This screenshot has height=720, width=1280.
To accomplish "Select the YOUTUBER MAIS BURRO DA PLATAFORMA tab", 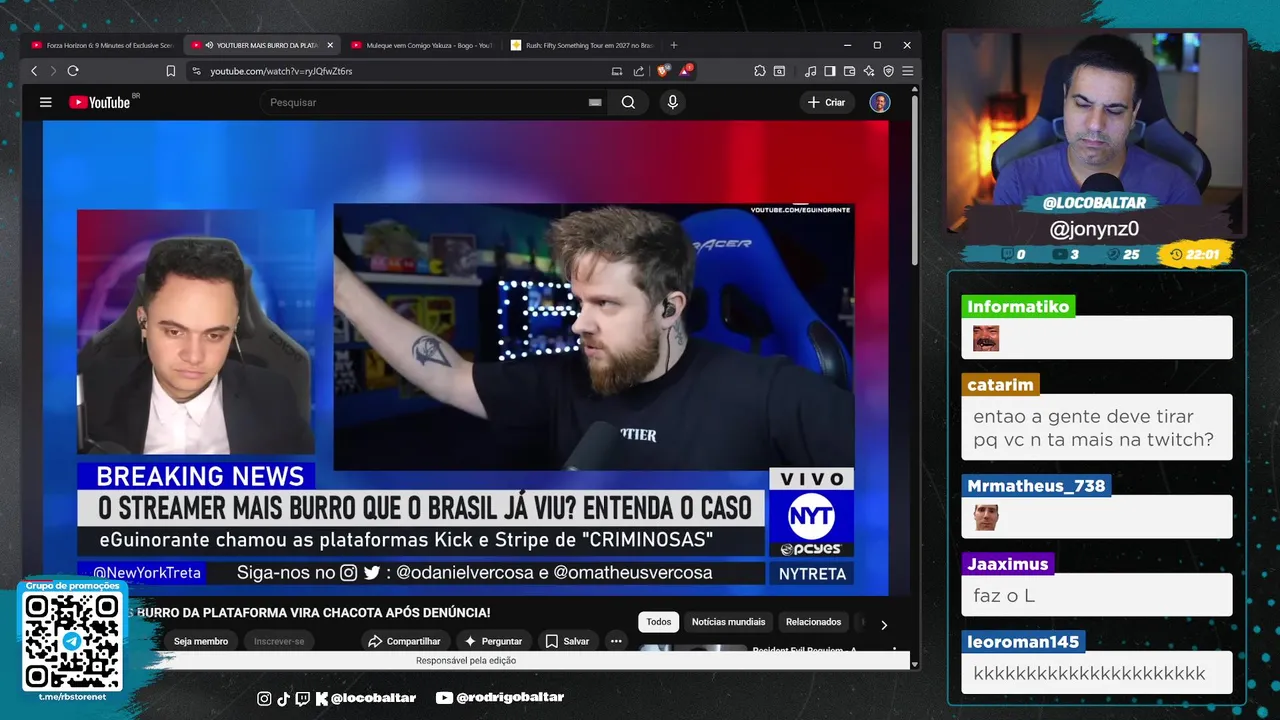I will pyautogui.click(x=260, y=45).
